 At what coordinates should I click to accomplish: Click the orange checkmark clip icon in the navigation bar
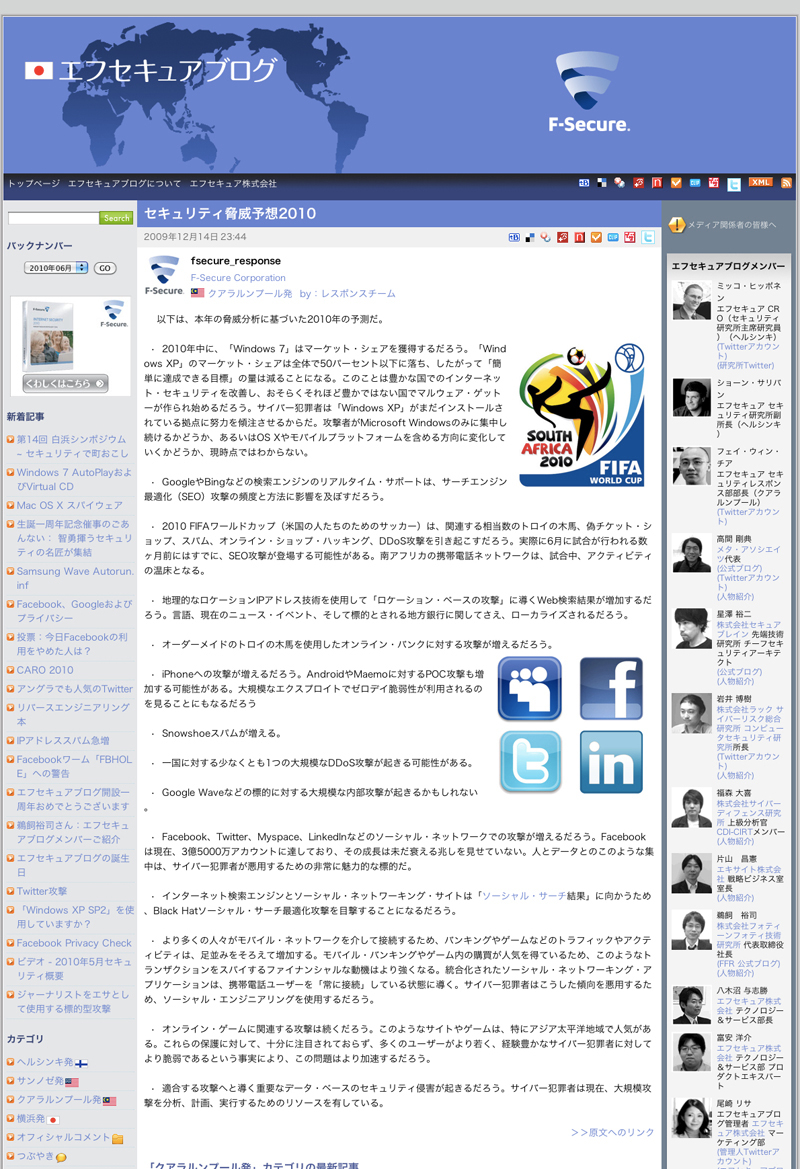(676, 183)
